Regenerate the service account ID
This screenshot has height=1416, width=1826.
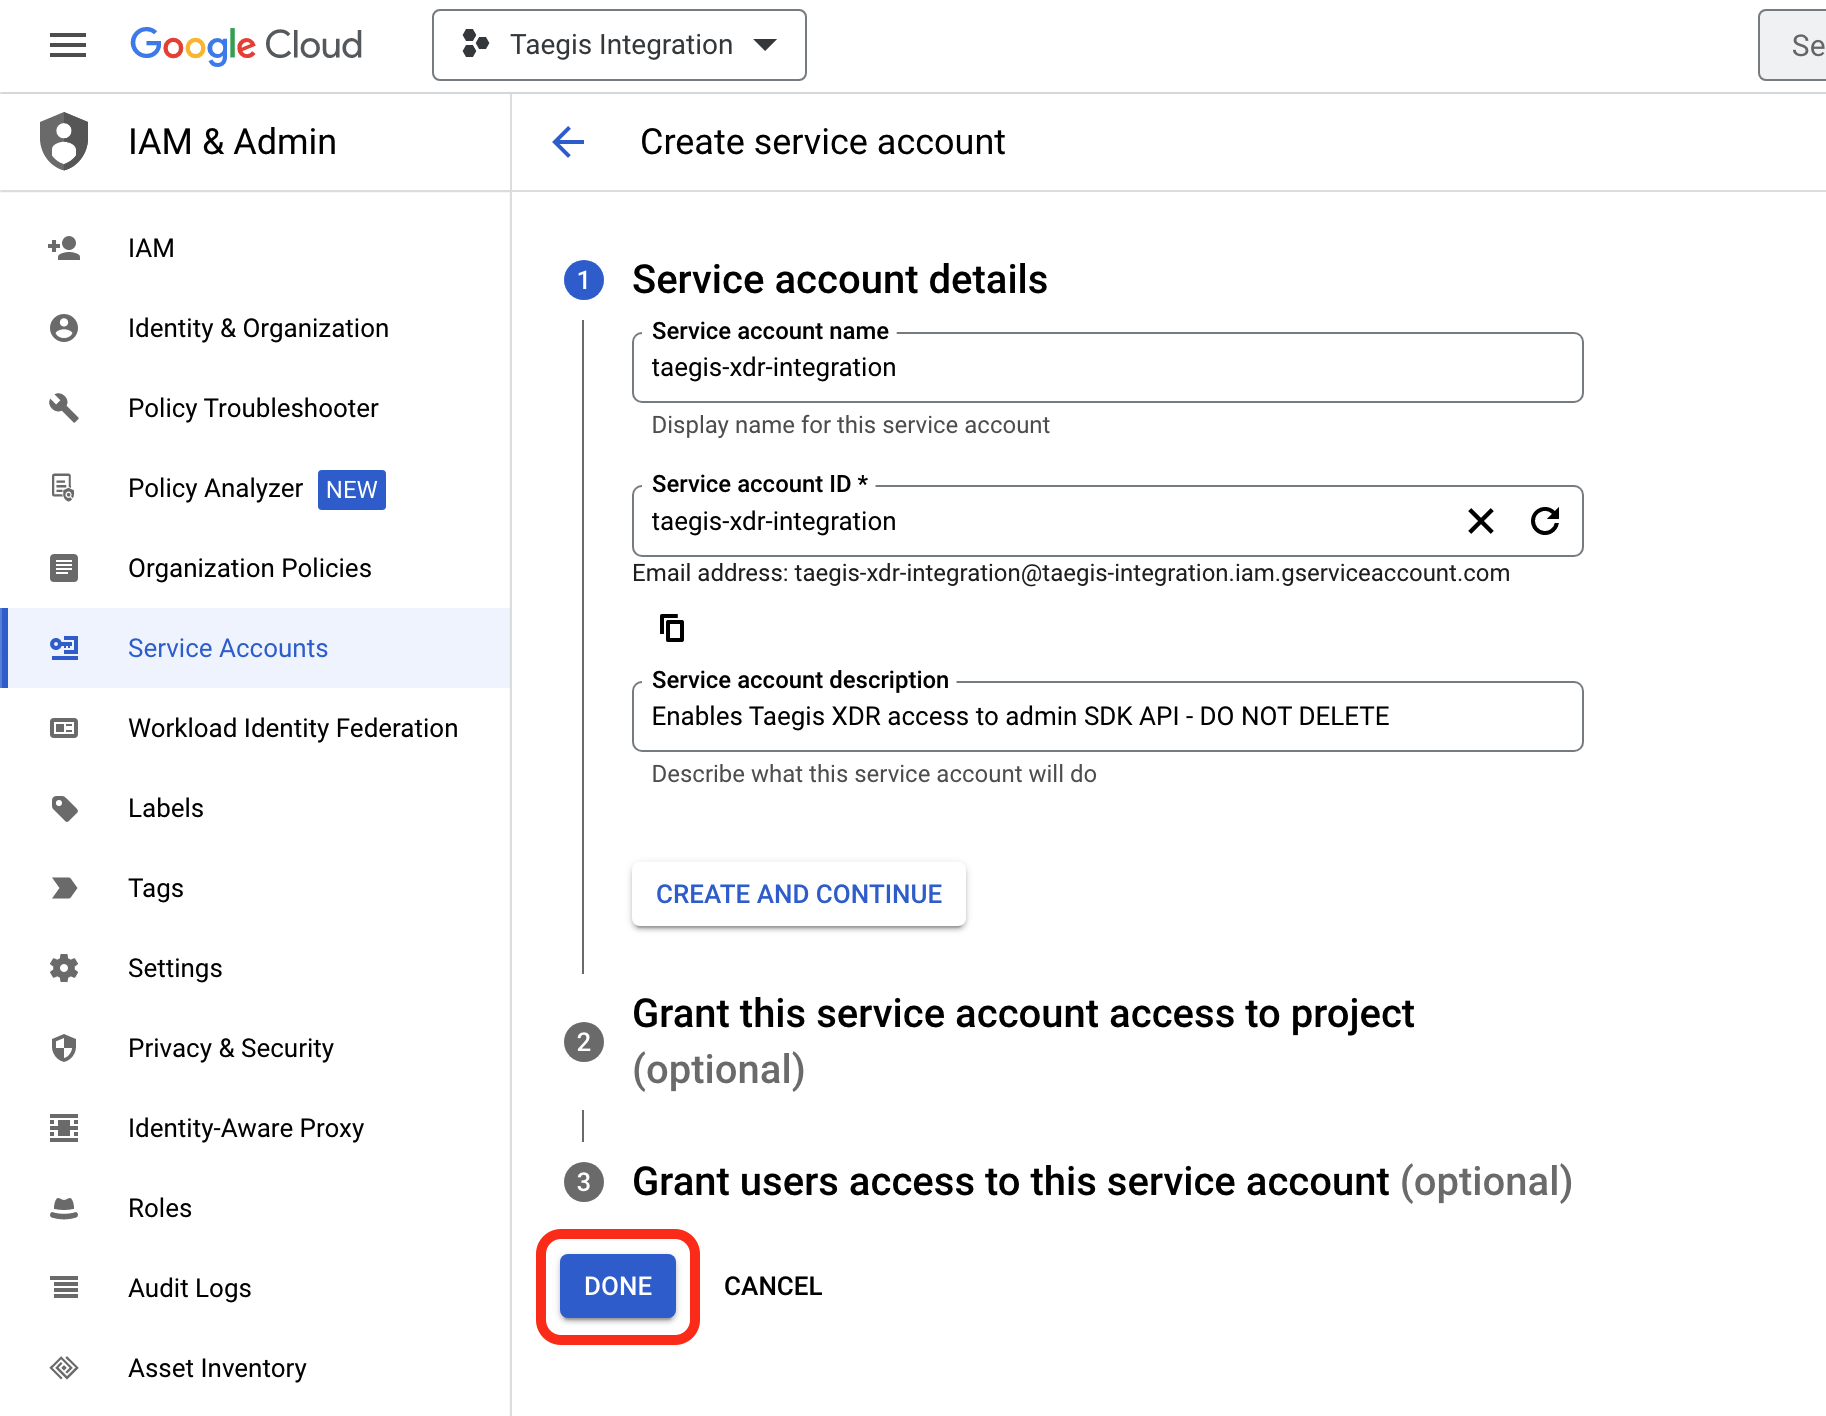[1545, 521]
